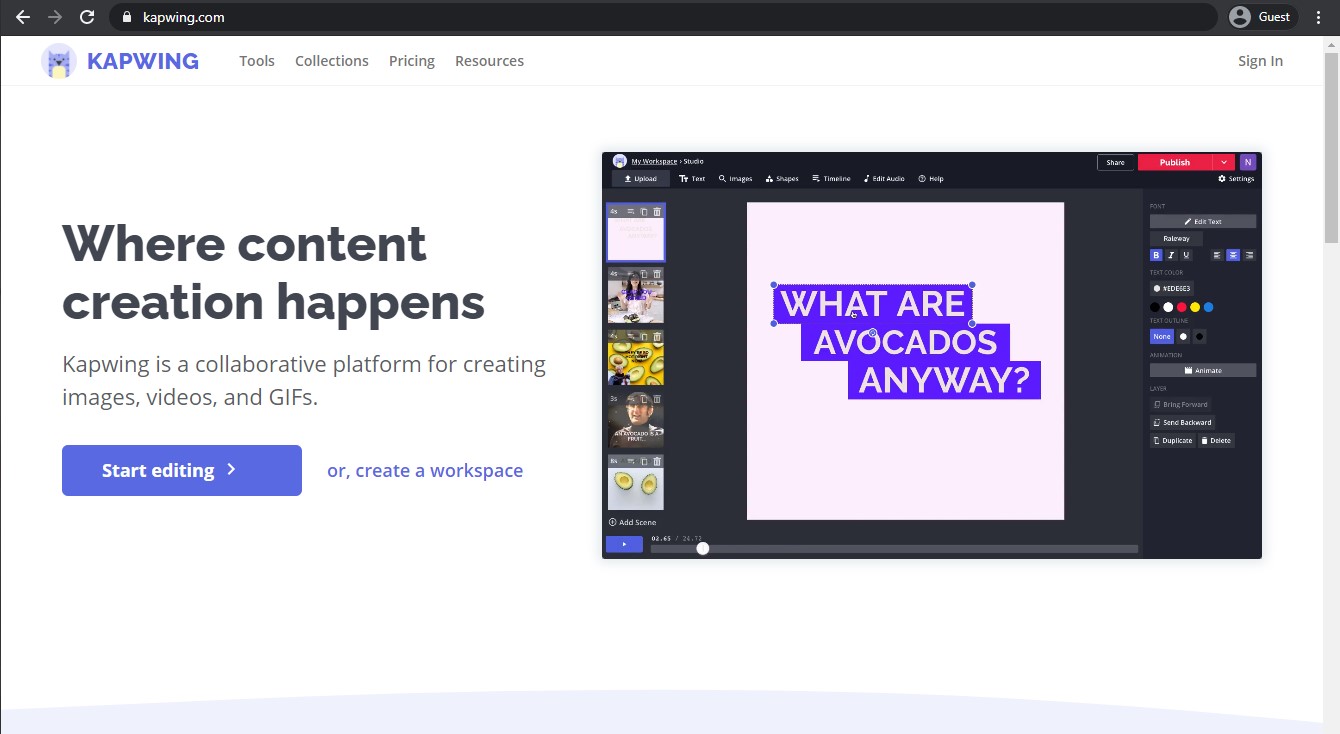
Task: Select white text outline option
Action: click(1184, 337)
